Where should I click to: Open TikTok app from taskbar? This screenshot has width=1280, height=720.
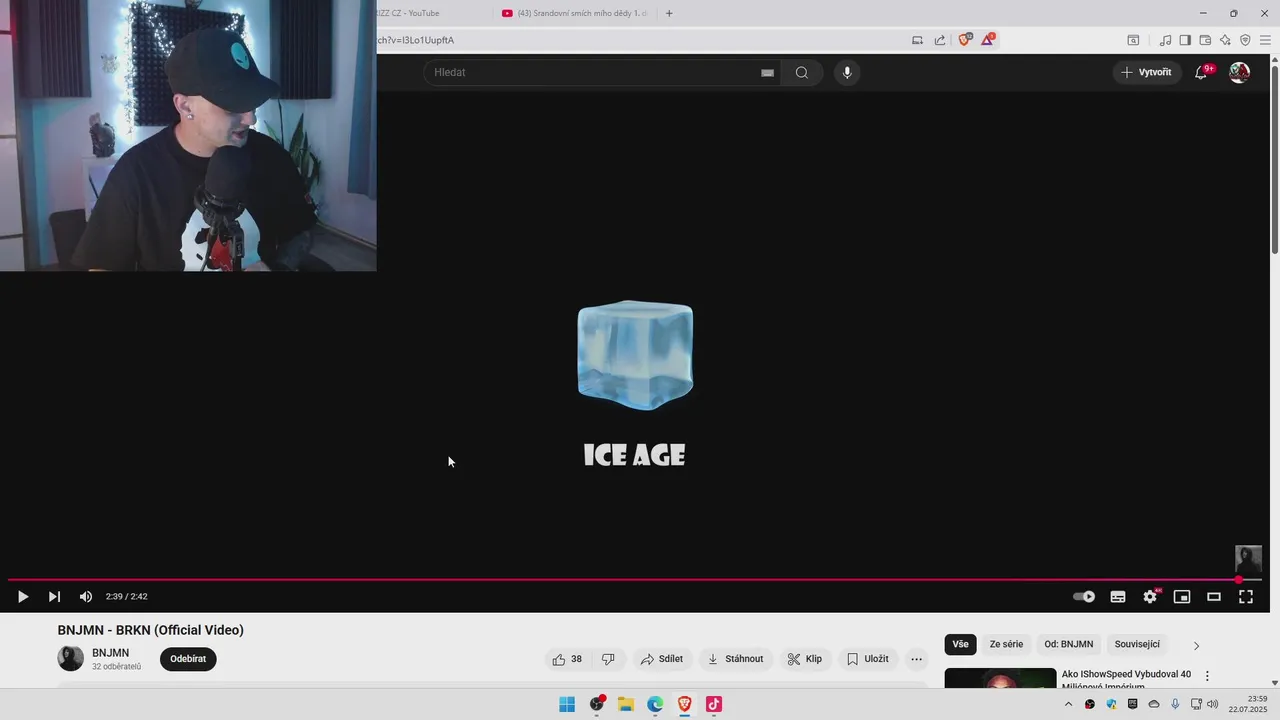[x=714, y=704]
